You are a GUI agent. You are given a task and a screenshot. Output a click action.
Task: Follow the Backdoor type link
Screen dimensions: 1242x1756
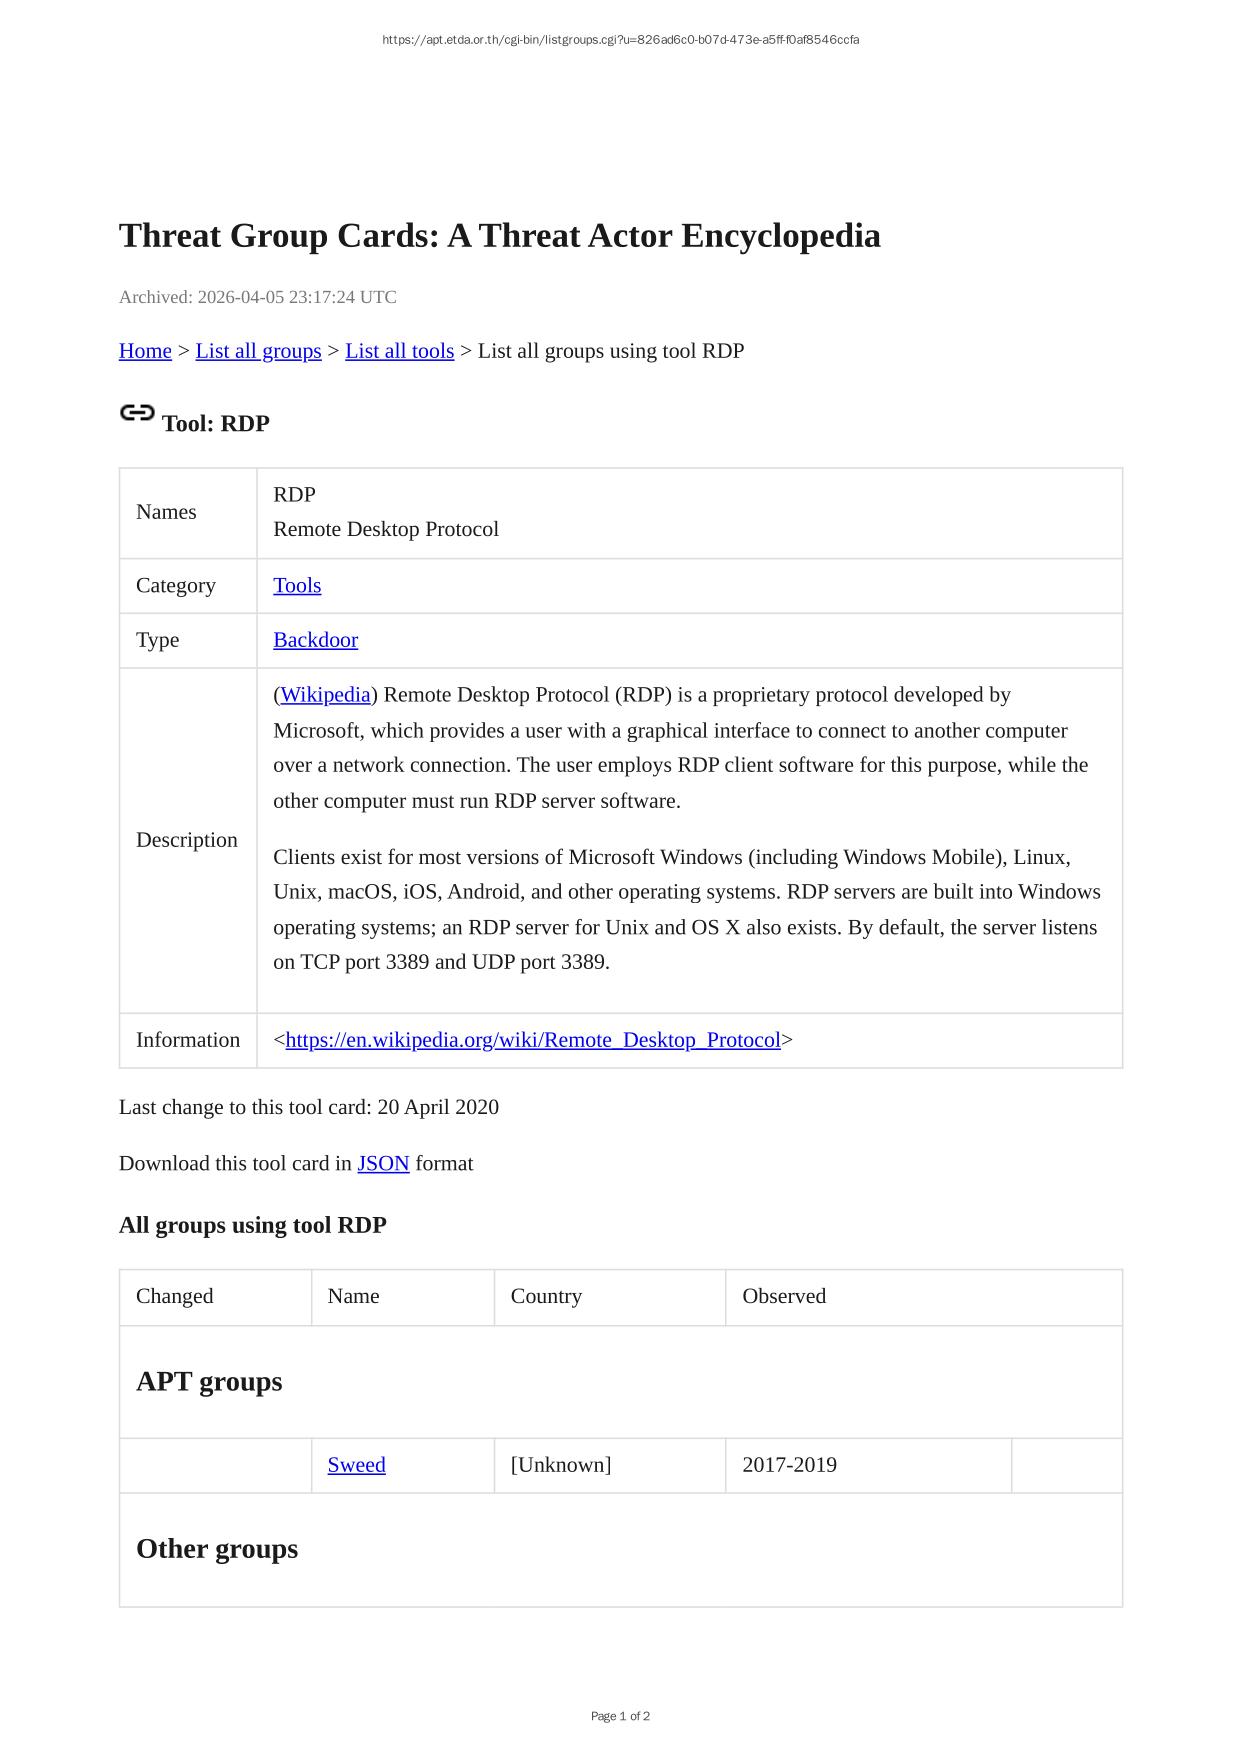point(315,640)
